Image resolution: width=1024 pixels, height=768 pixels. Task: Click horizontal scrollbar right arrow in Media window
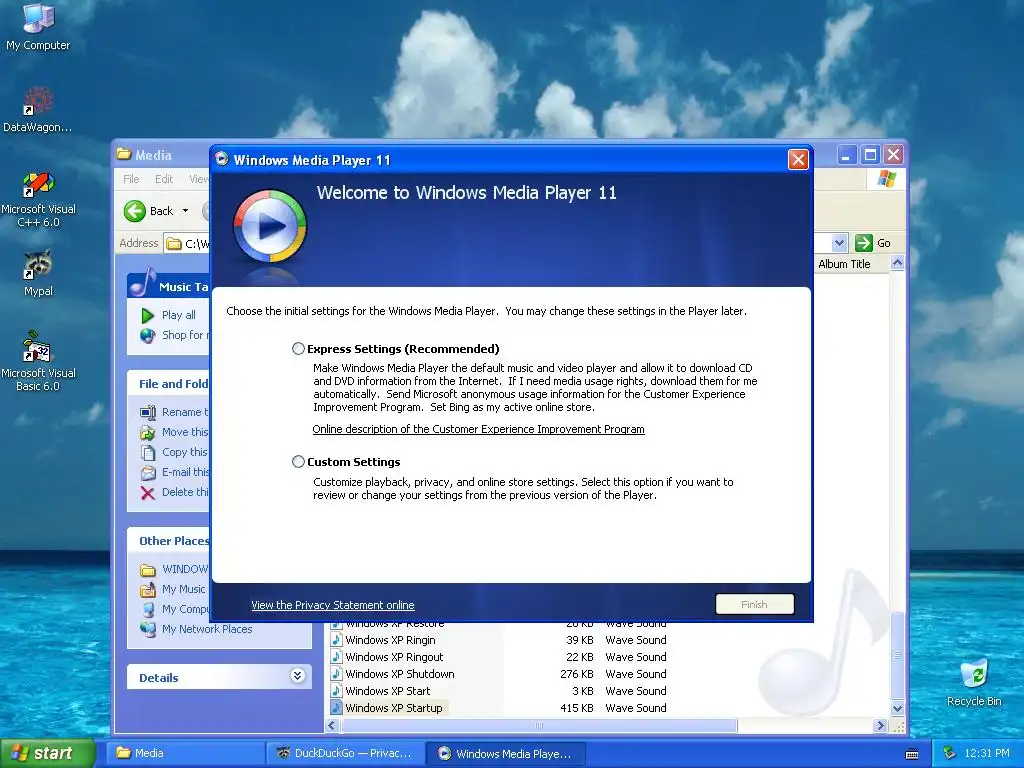(x=881, y=726)
